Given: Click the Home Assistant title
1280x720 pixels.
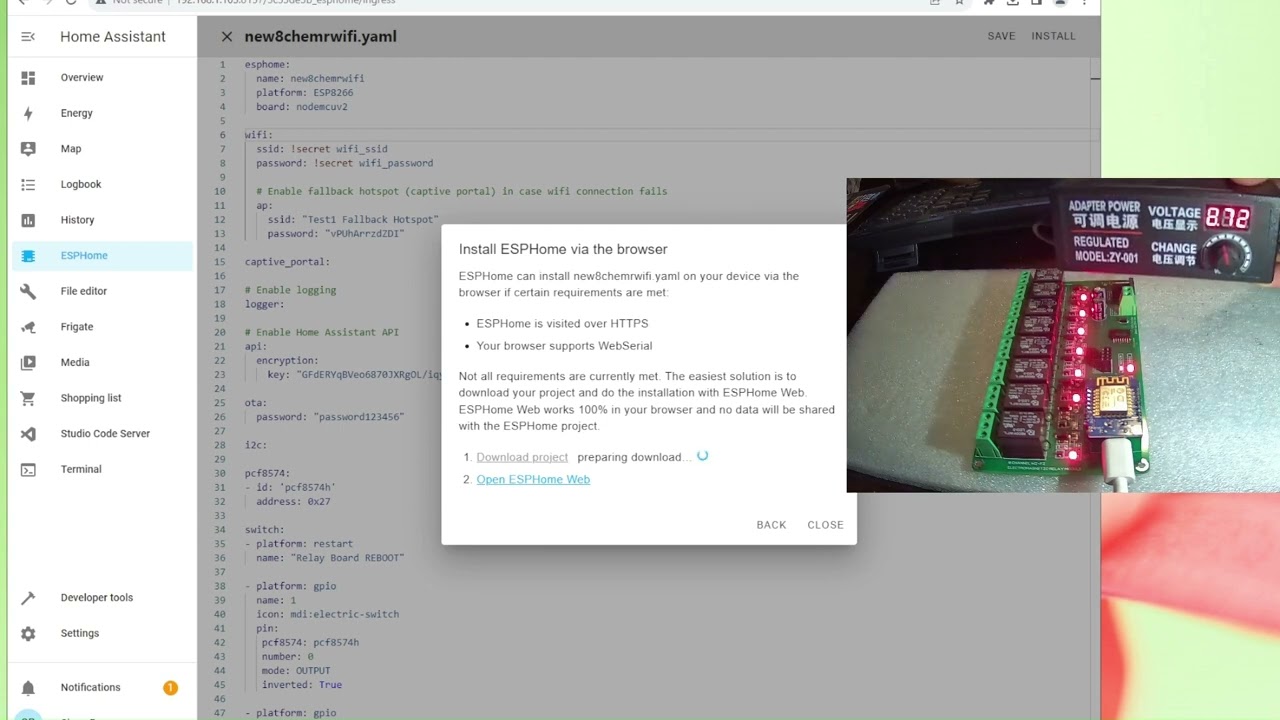Looking at the screenshot, I should pos(113,37).
